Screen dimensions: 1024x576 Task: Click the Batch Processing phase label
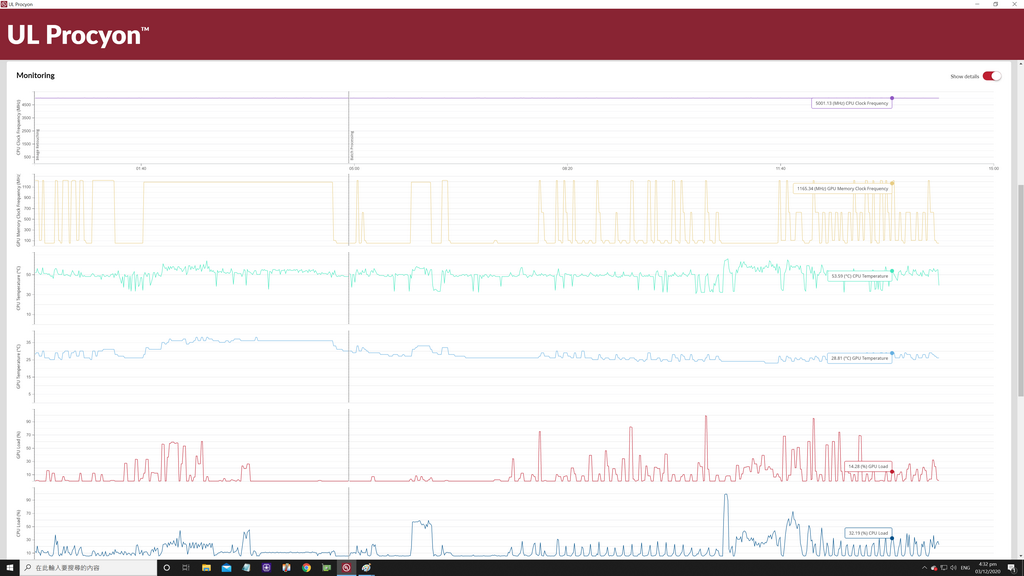click(x=352, y=146)
